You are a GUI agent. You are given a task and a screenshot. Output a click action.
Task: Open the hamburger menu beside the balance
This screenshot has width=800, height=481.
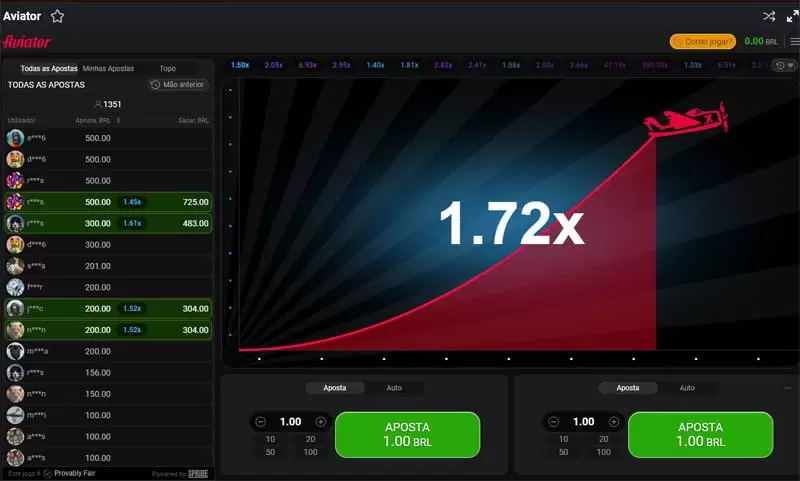pyautogui.click(x=792, y=42)
